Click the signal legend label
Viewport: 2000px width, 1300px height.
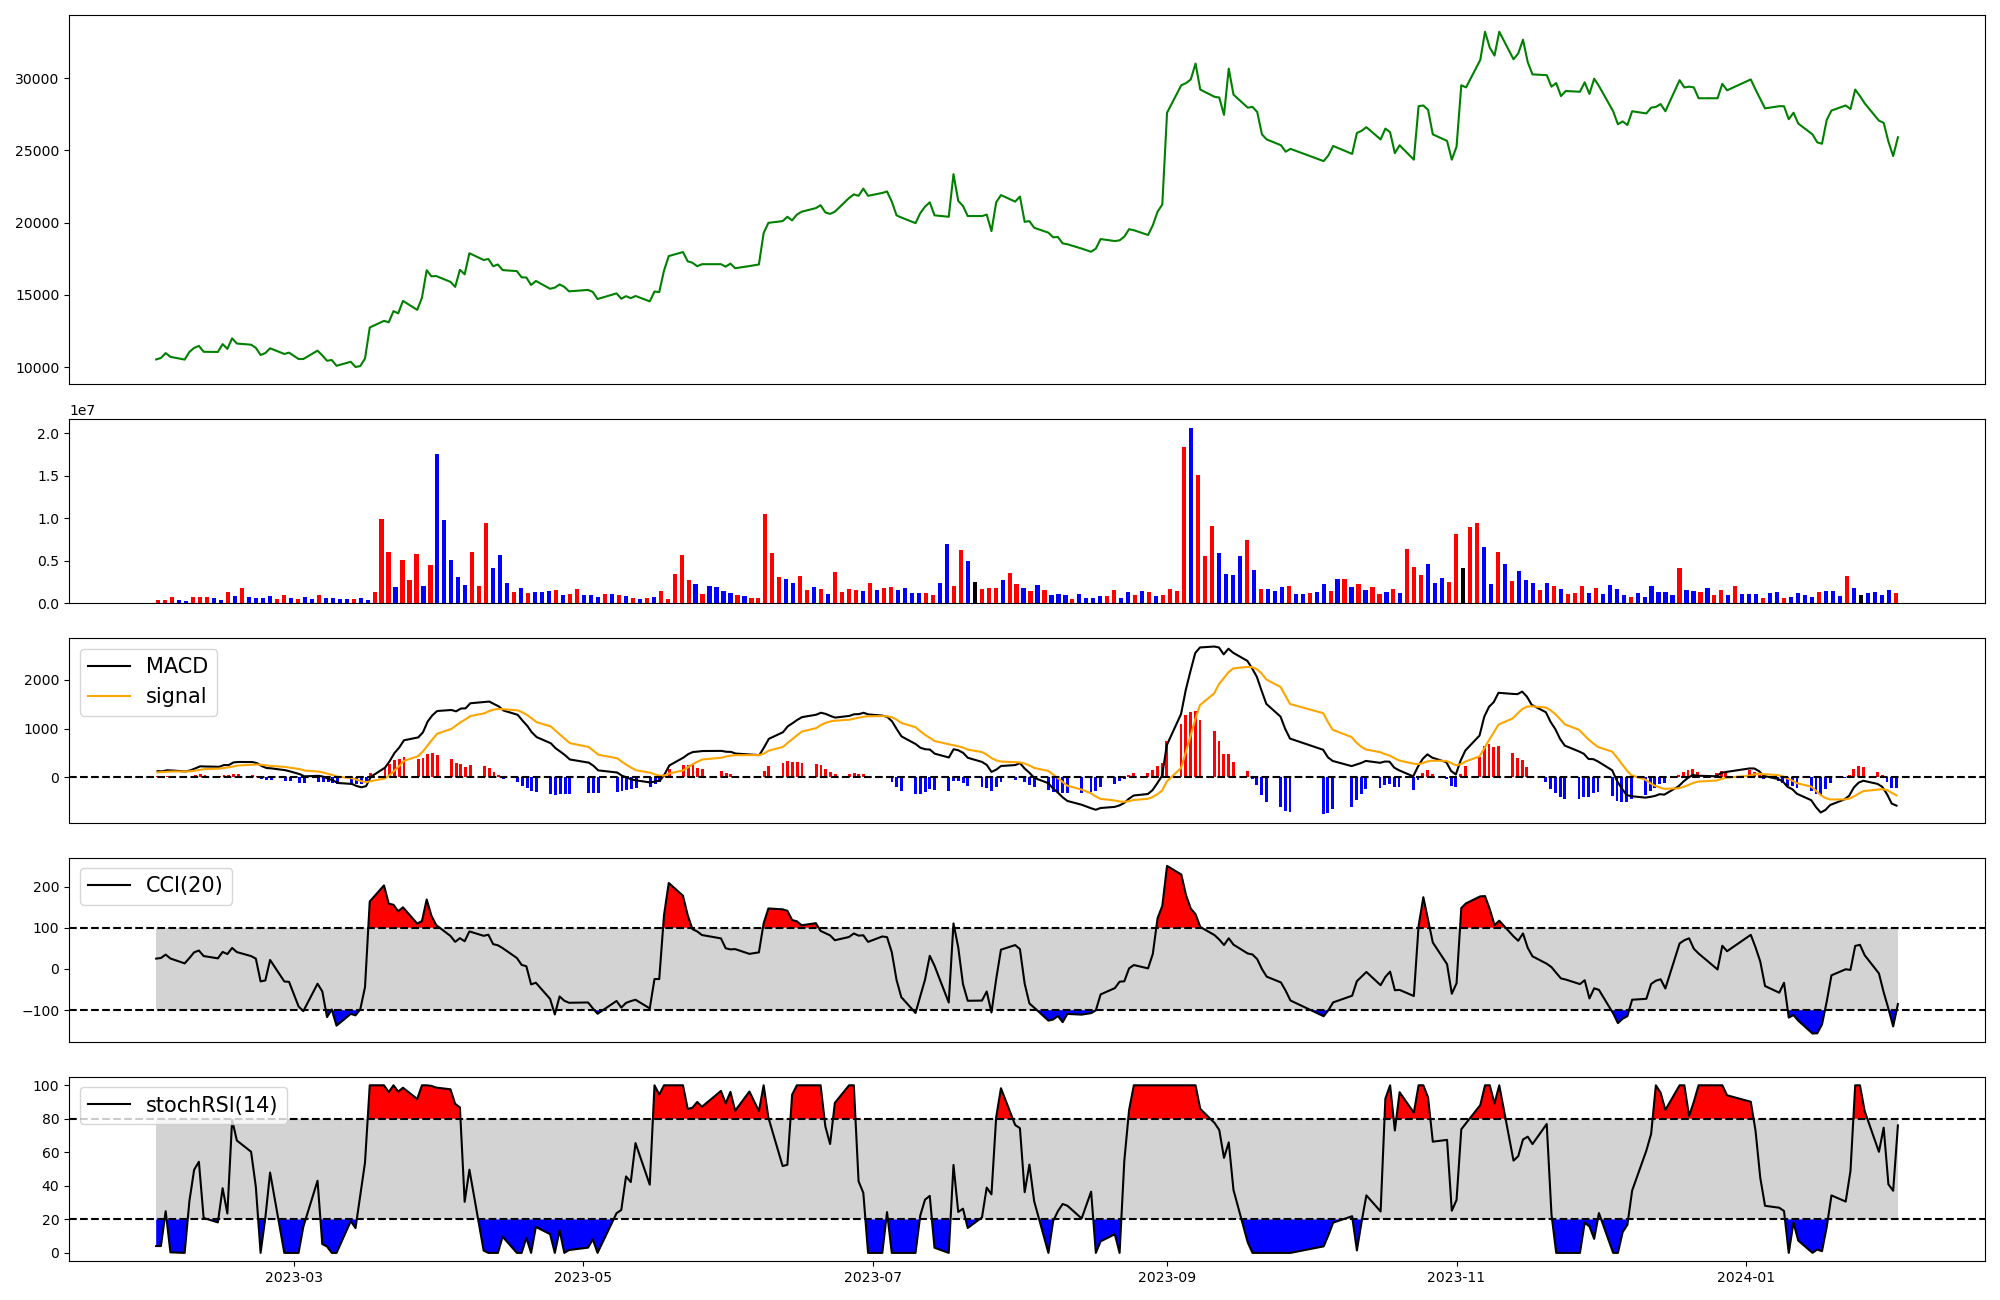click(175, 696)
